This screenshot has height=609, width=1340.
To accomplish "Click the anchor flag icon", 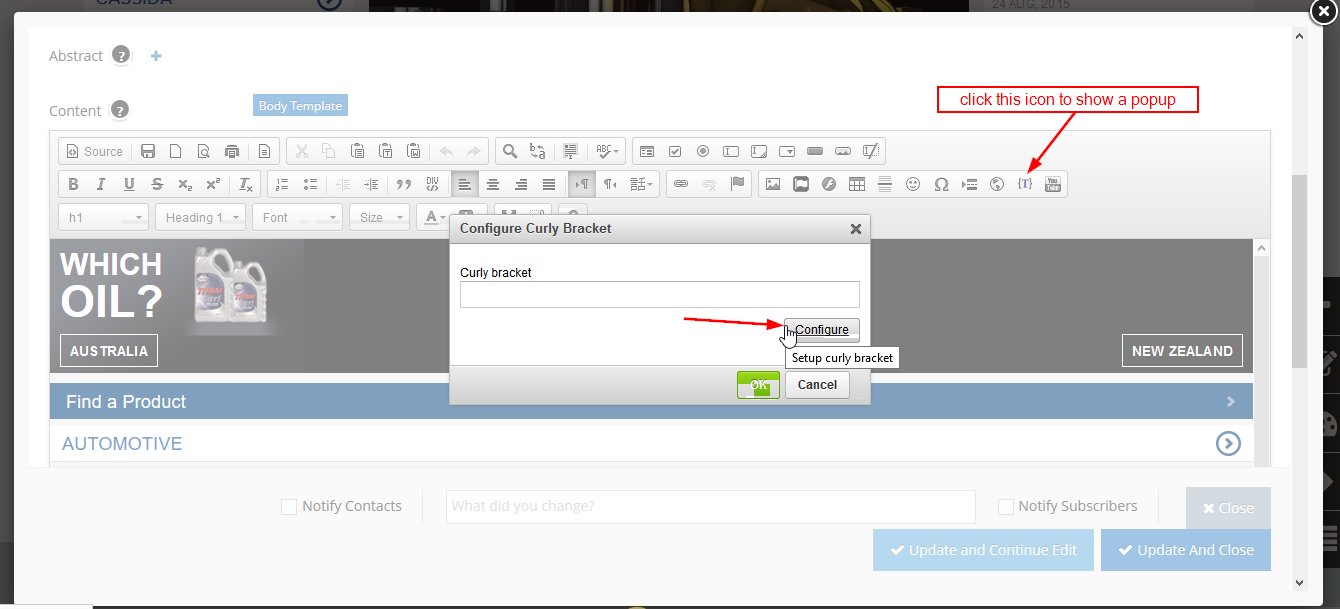I will pos(737,184).
